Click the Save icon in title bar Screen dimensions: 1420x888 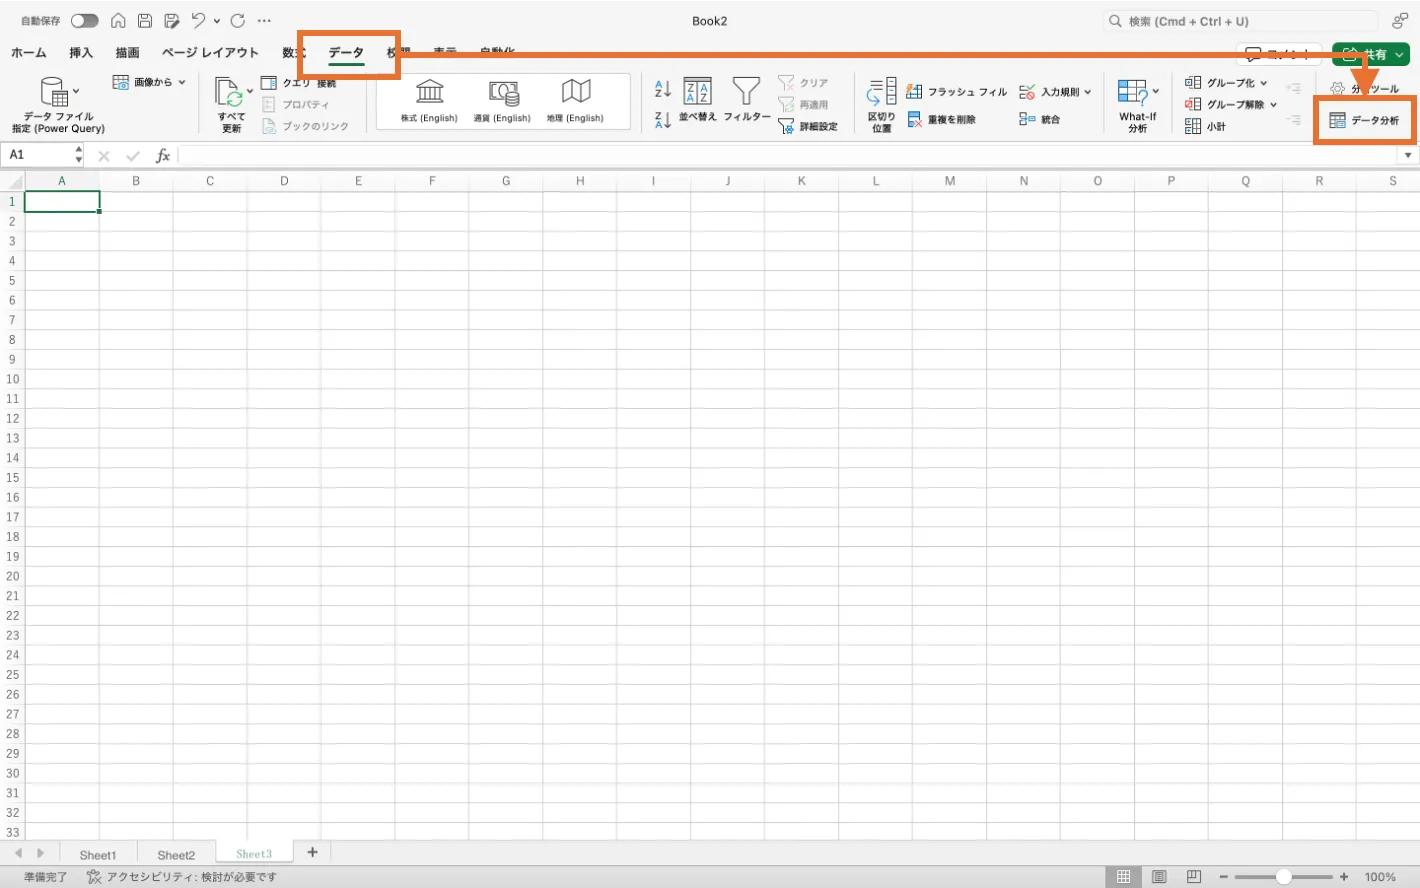click(x=145, y=21)
